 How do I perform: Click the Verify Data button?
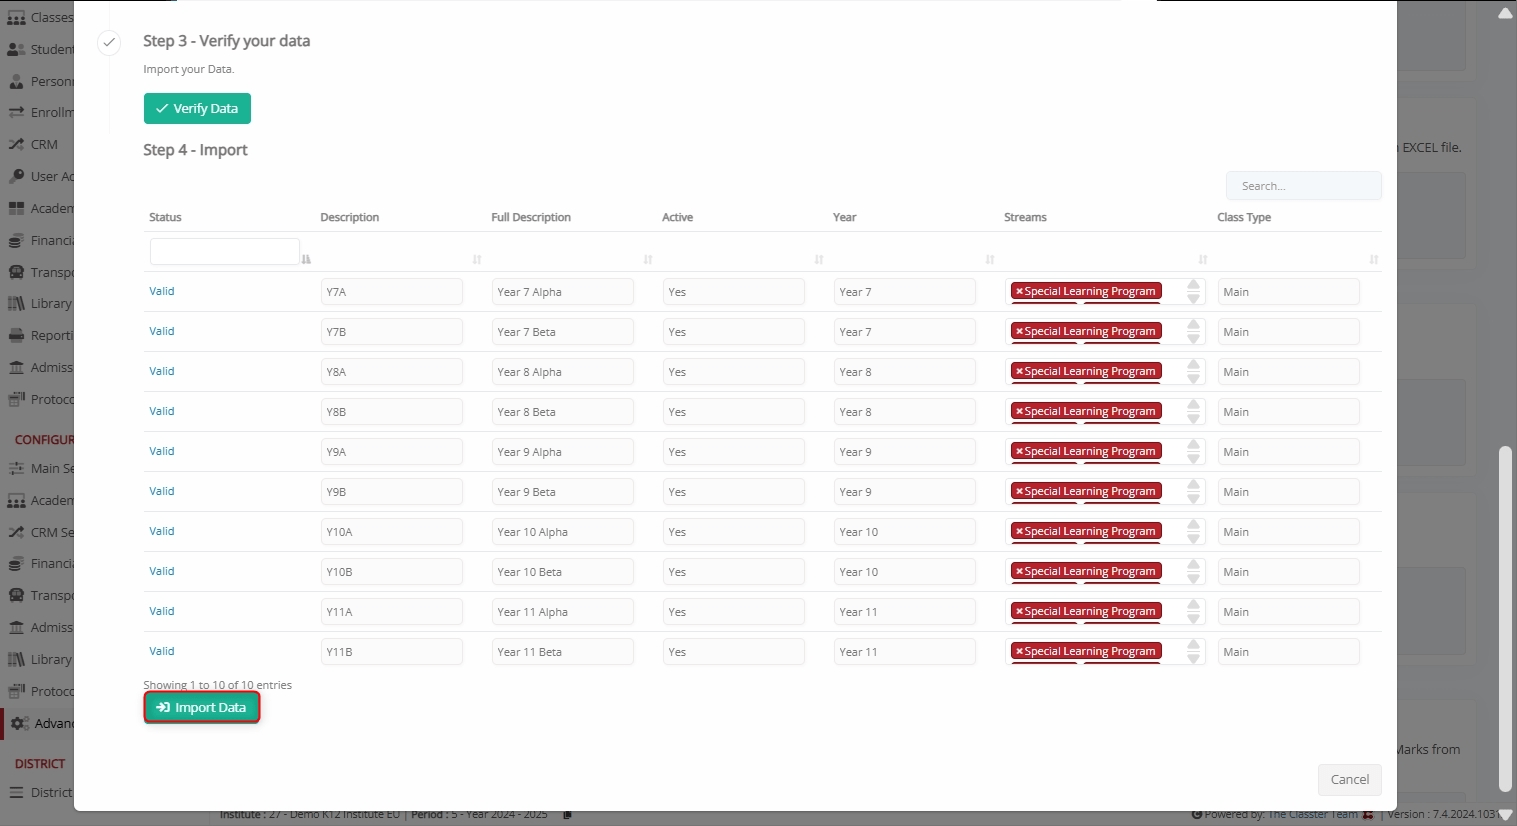tap(197, 108)
